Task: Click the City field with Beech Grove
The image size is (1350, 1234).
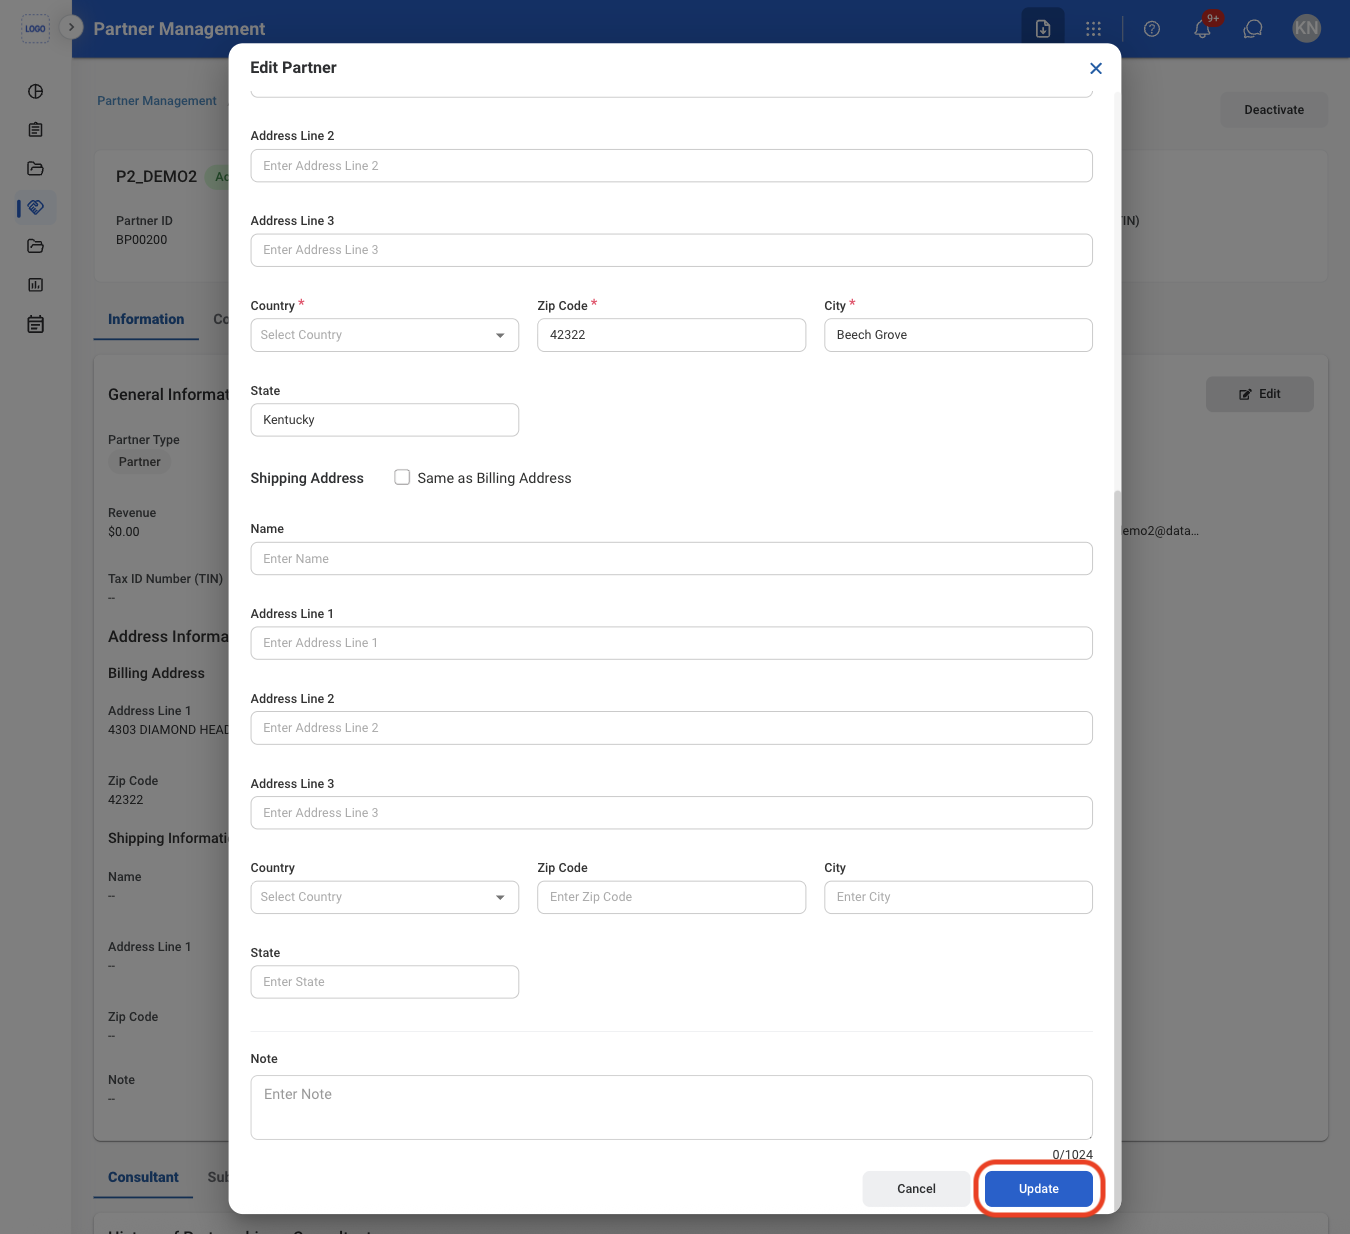Action: tap(958, 335)
